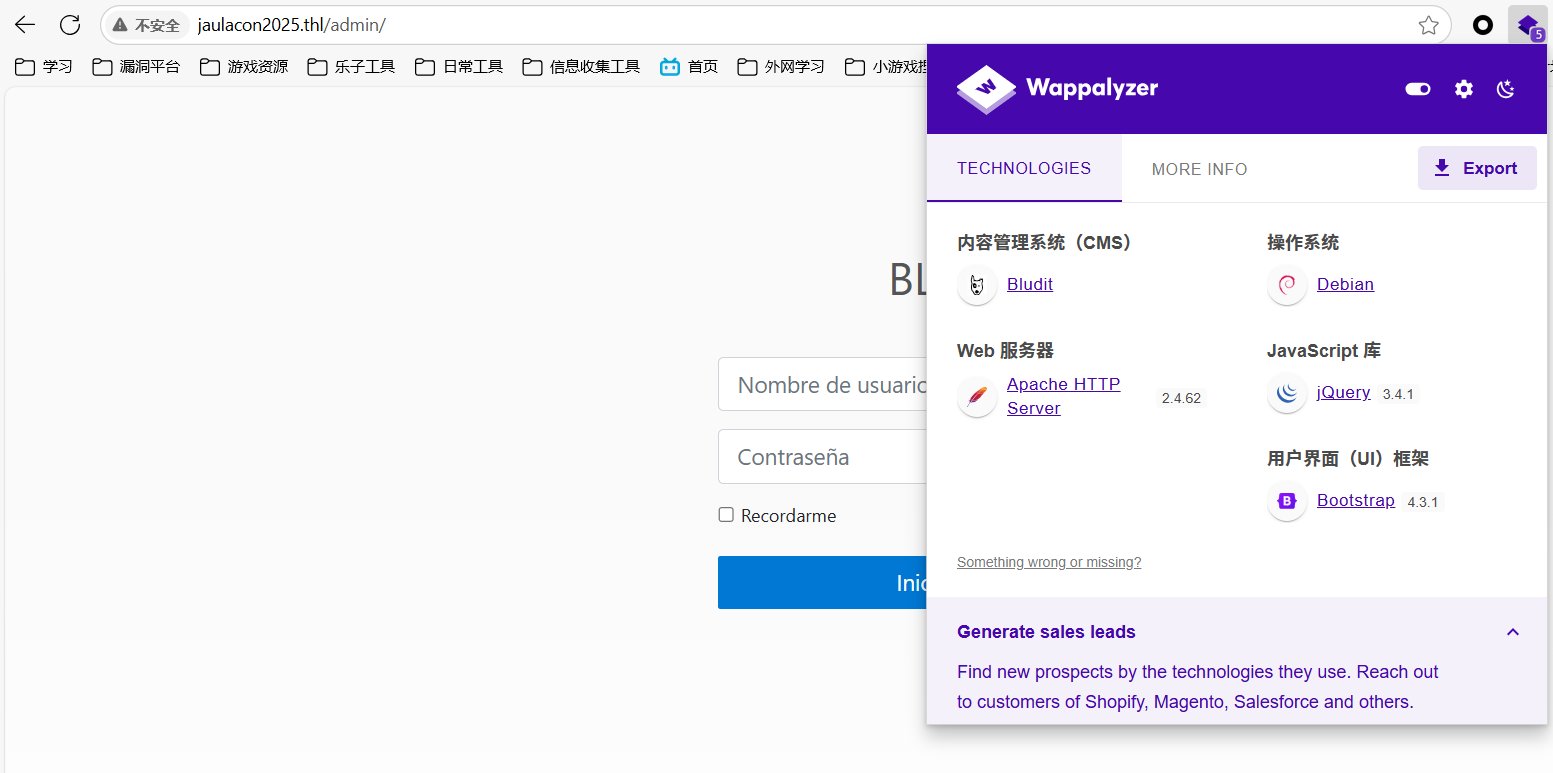Open Wappalyzer settings gear

pos(1464,89)
